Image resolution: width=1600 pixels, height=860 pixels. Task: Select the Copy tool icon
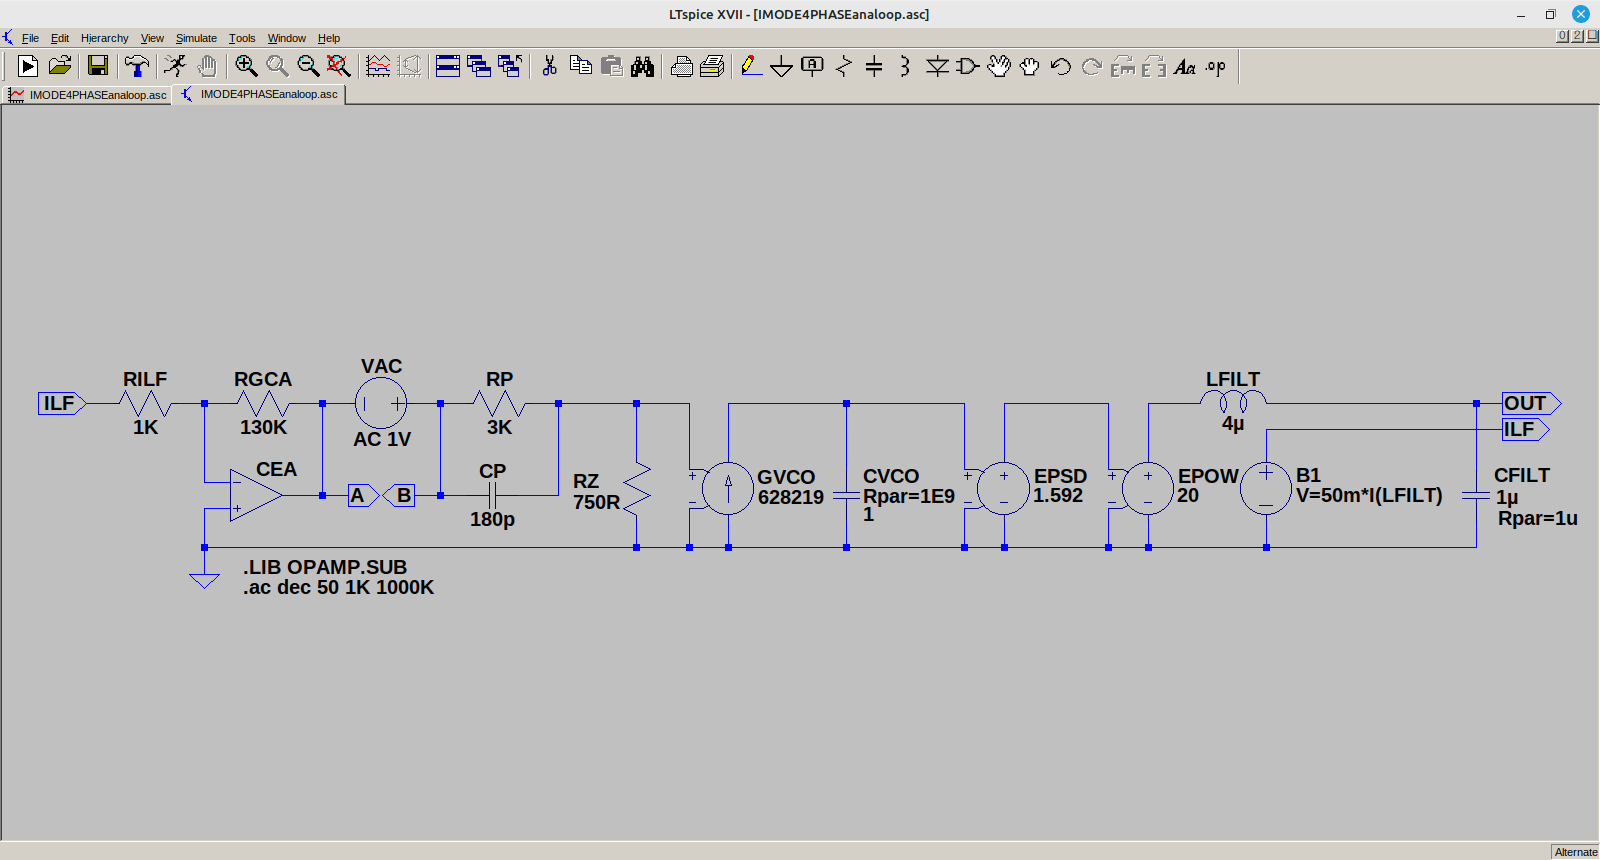(580, 66)
